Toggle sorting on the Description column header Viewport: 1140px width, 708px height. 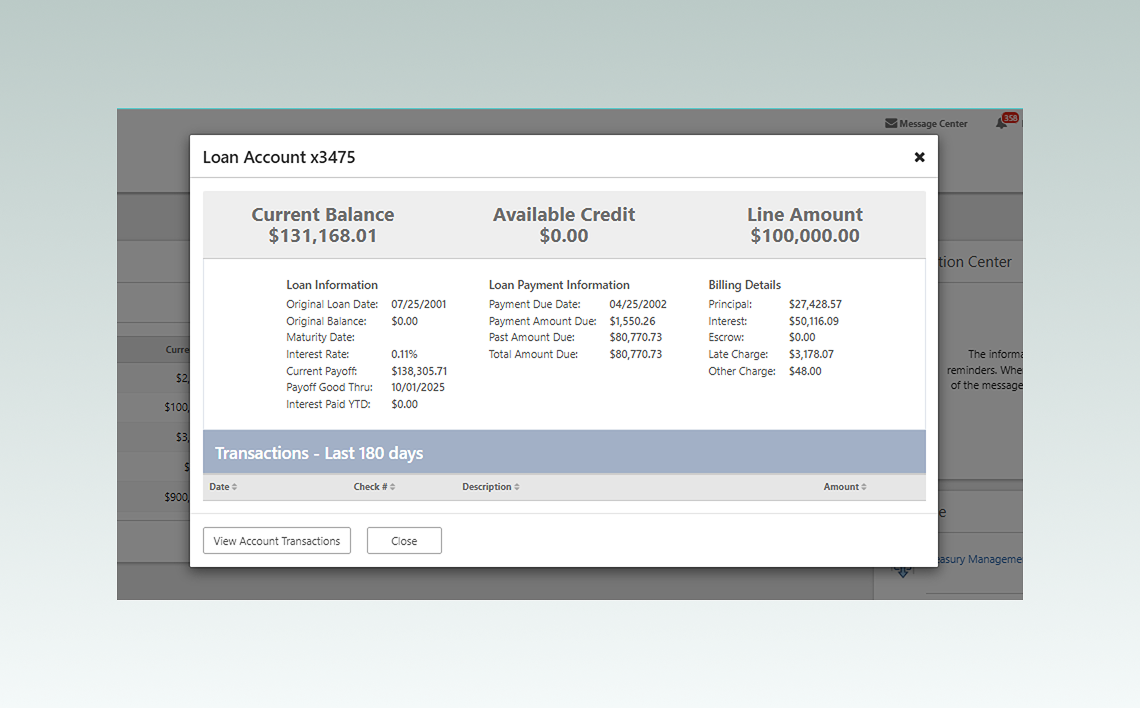[489, 487]
